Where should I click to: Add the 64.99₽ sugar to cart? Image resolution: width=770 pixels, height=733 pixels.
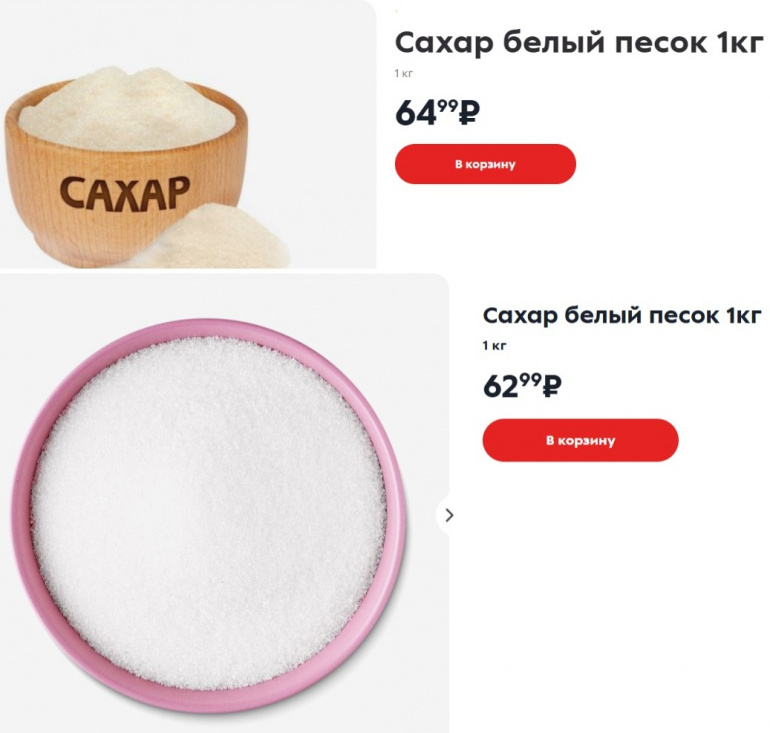[485, 164]
